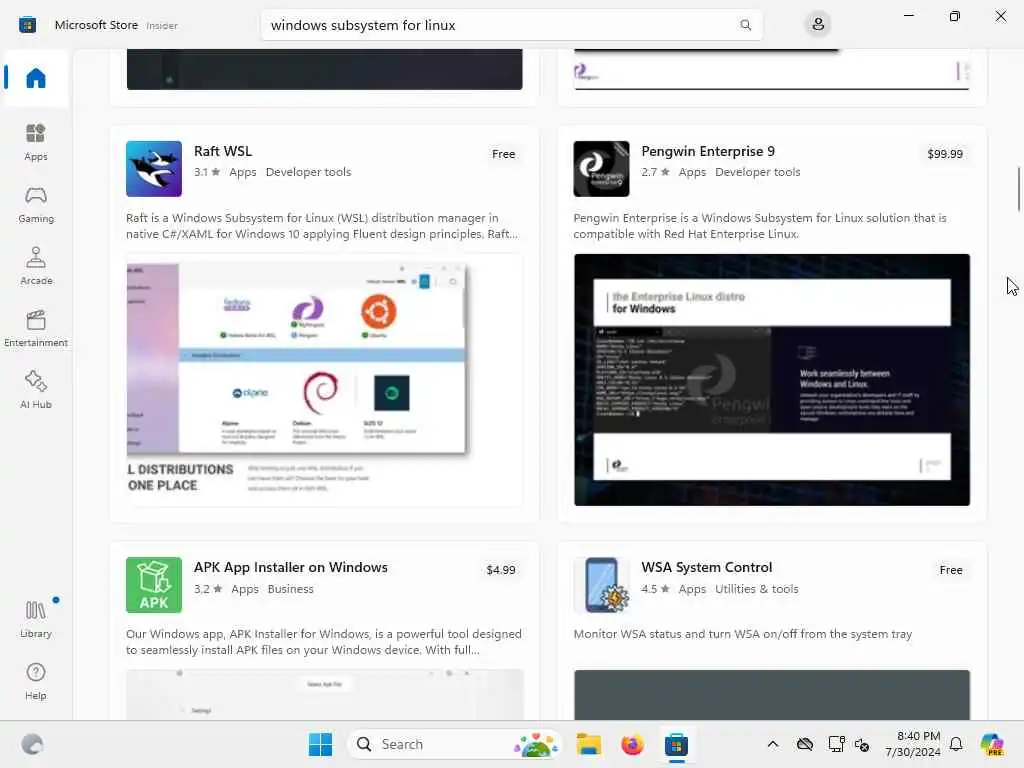Click the Microsoft Store logo icon
This screenshot has width=1024, height=768.
click(x=27, y=25)
